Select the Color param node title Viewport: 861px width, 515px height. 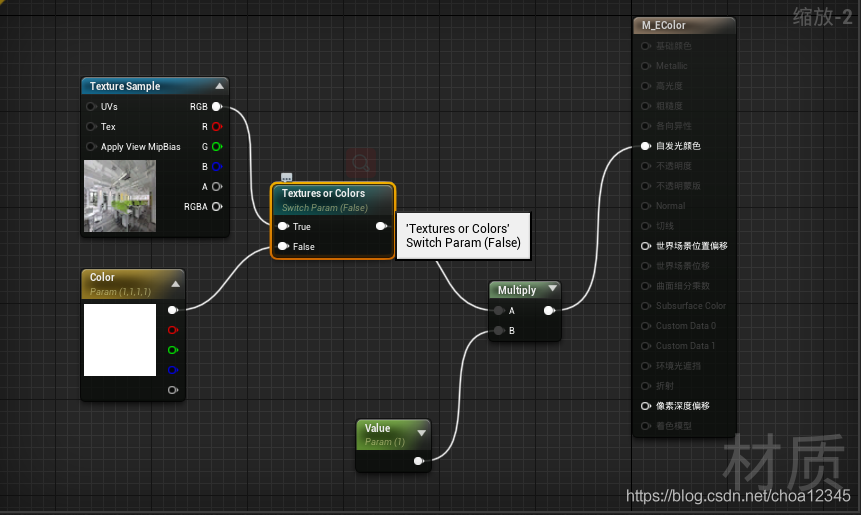pyautogui.click(x=102, y=277)
